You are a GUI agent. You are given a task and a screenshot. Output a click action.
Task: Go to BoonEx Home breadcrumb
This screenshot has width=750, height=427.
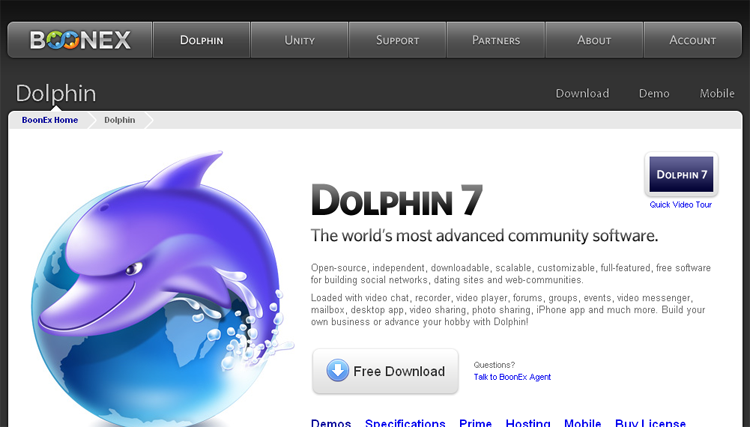(50, 120)
